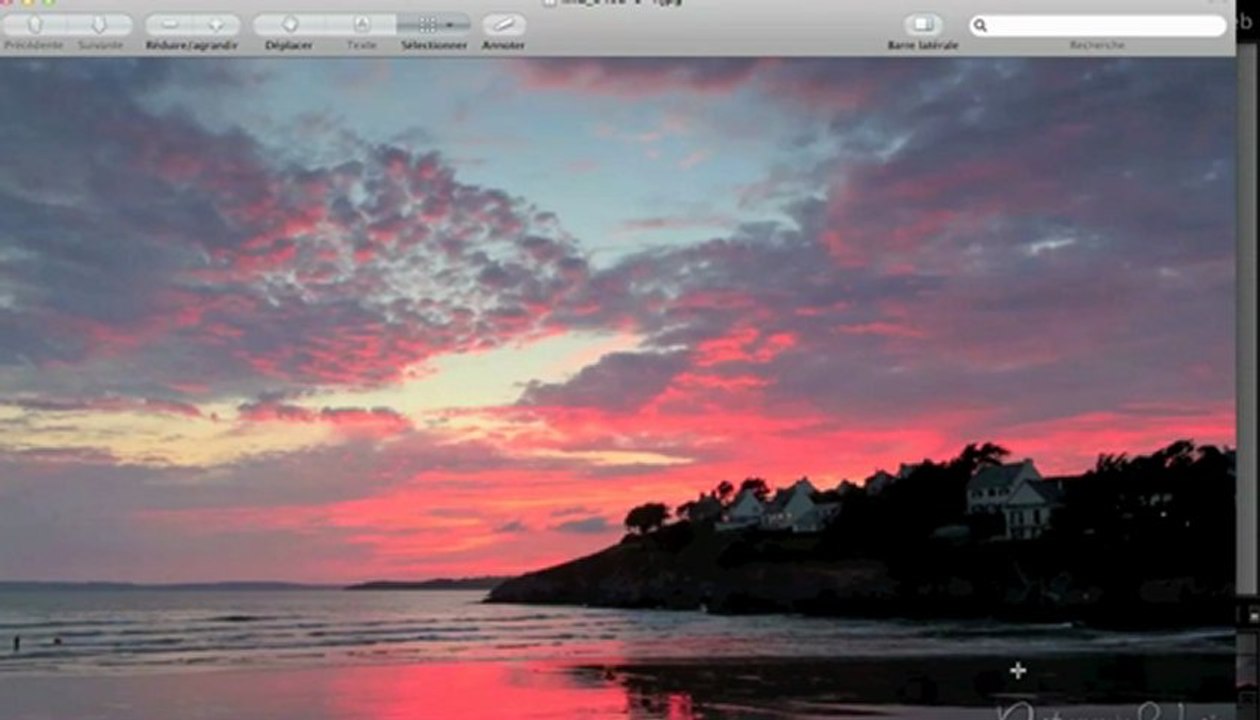Viewport: 1260px width, 720px height.
Task: Go to previous image with Précédente button
Action: click(35, 24)
